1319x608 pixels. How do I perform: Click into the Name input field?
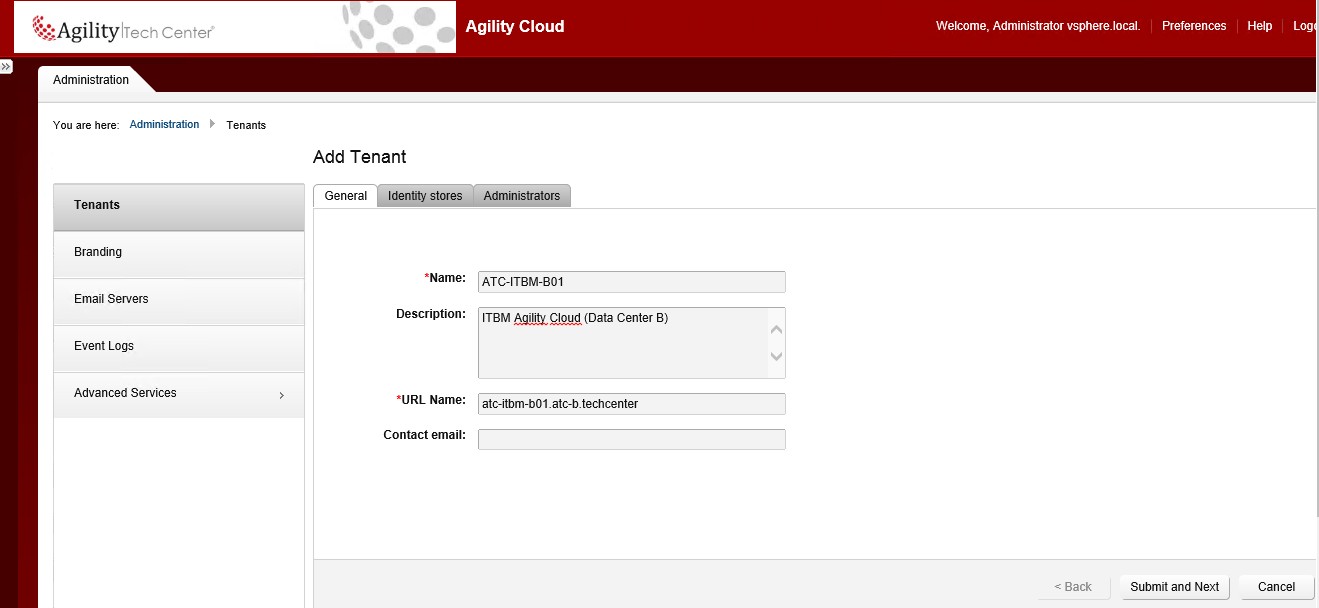point(631,282)
